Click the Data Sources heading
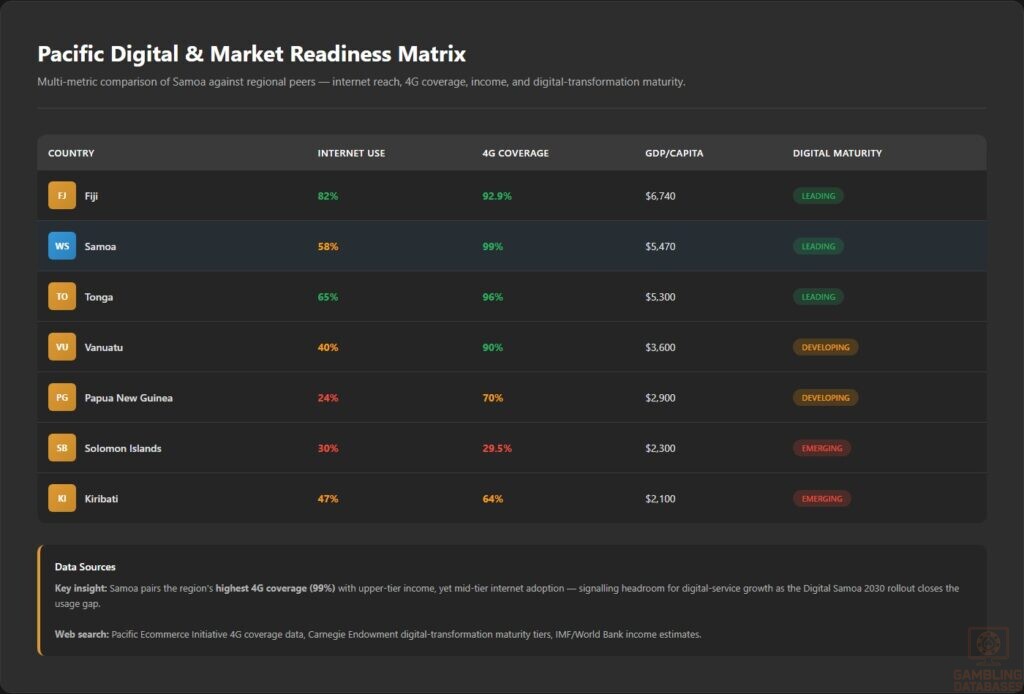 [x=85, y=567]
